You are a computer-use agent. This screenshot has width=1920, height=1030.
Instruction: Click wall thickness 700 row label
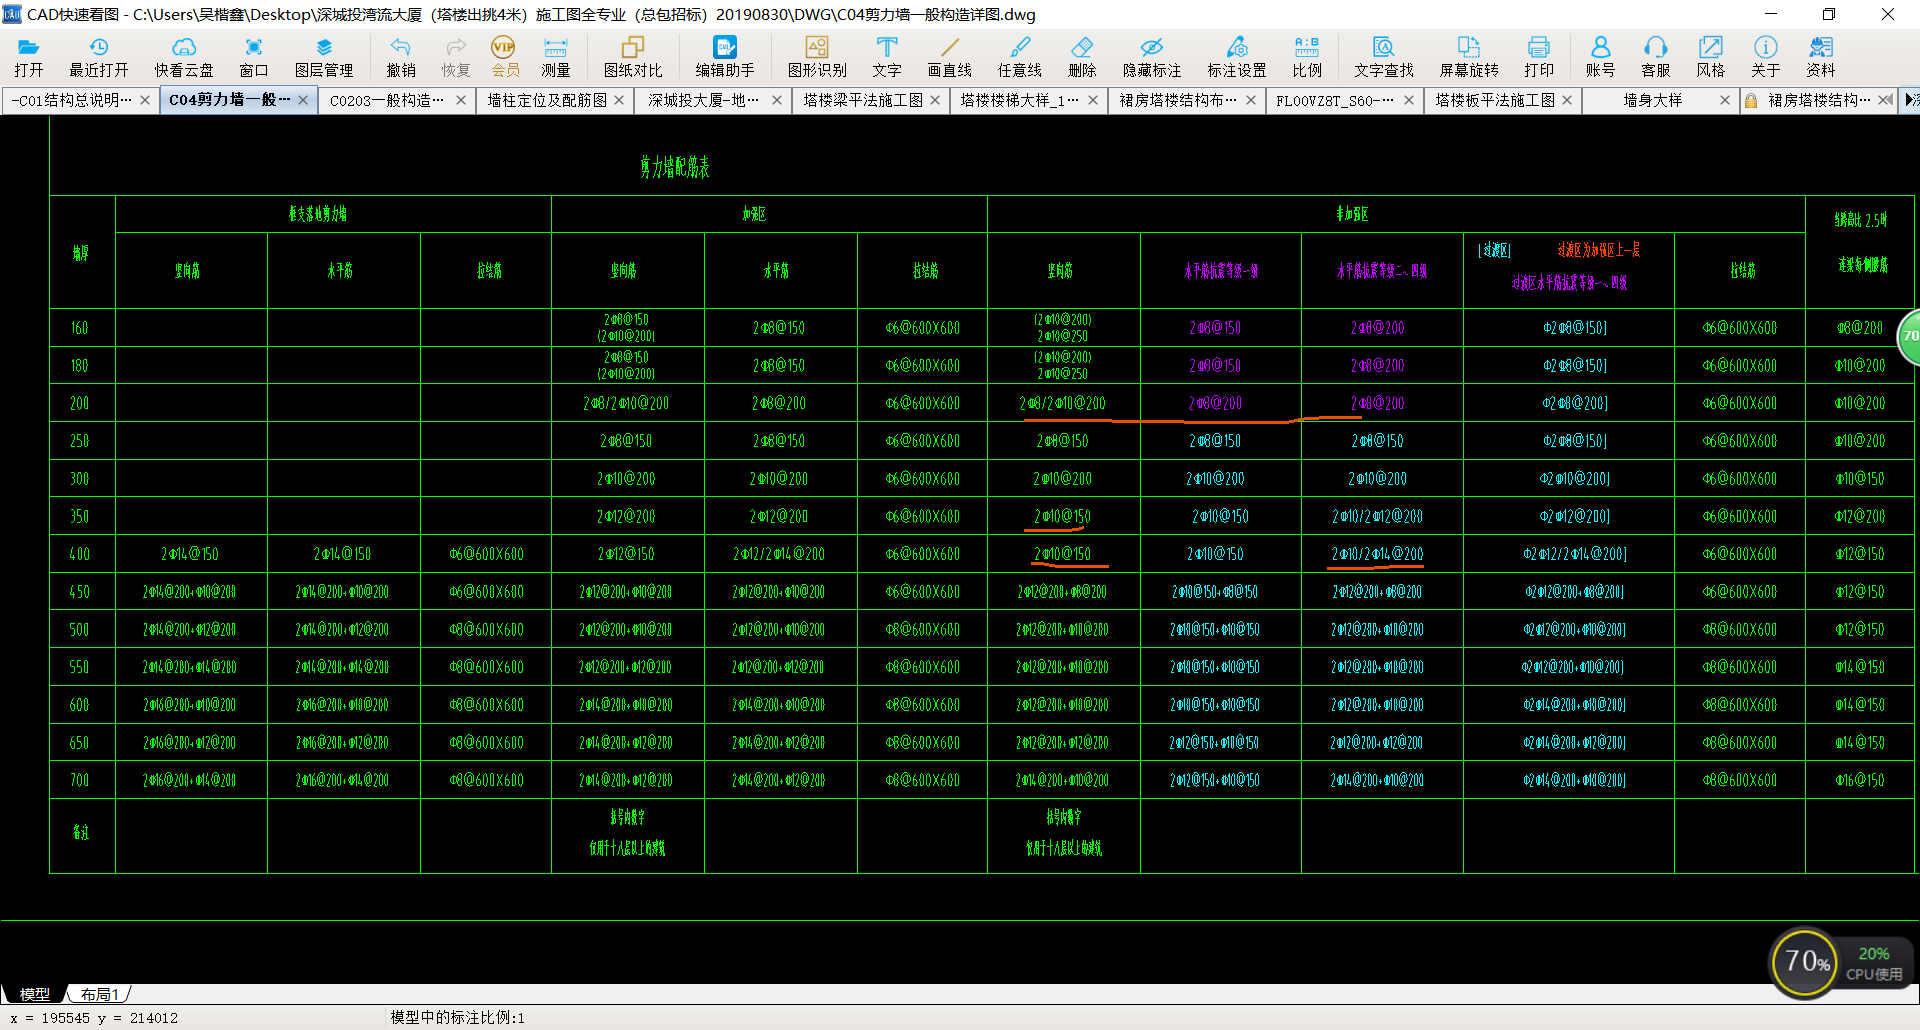coord(80,780)
